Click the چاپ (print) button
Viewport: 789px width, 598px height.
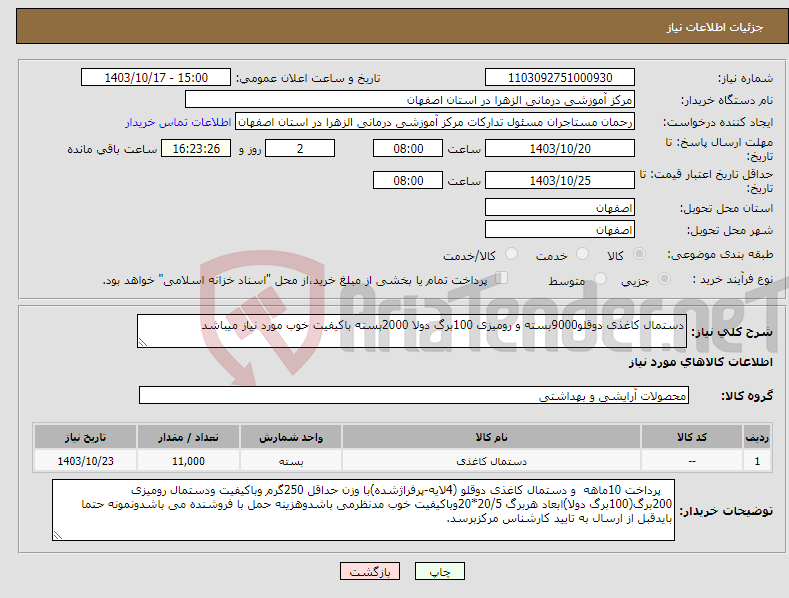pyautogui.click(x=439, y=571)
